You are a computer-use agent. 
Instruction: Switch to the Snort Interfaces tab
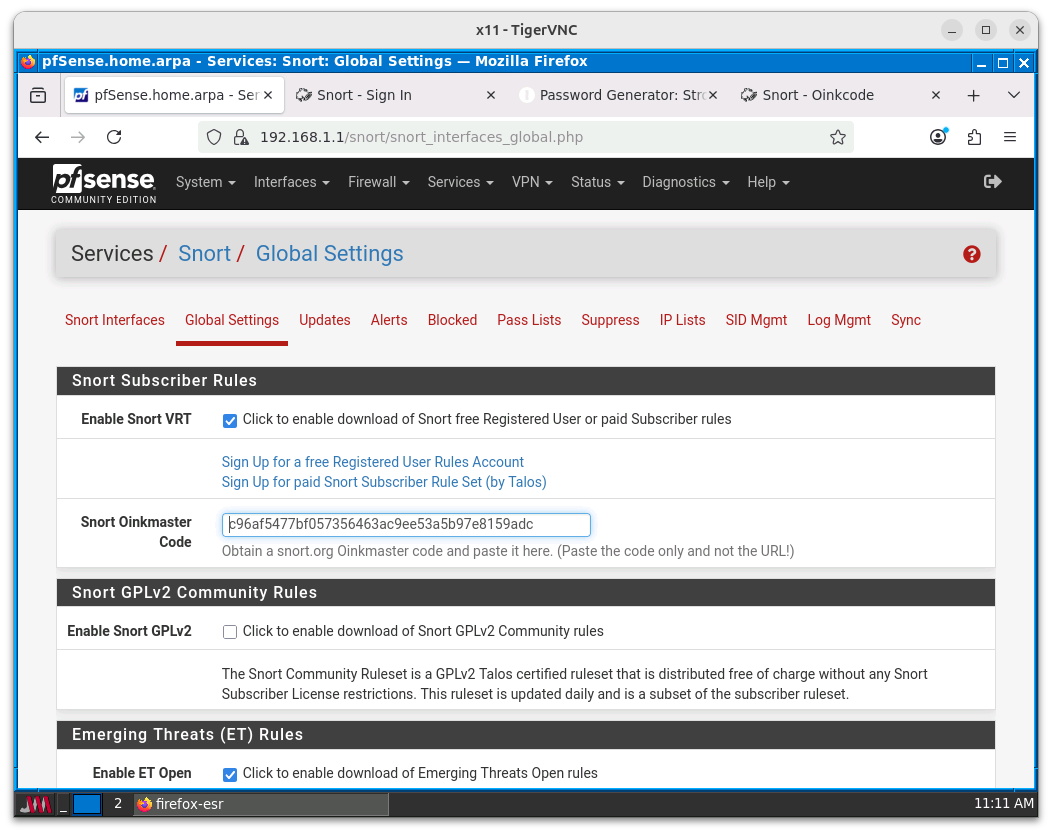coord(115,320)
